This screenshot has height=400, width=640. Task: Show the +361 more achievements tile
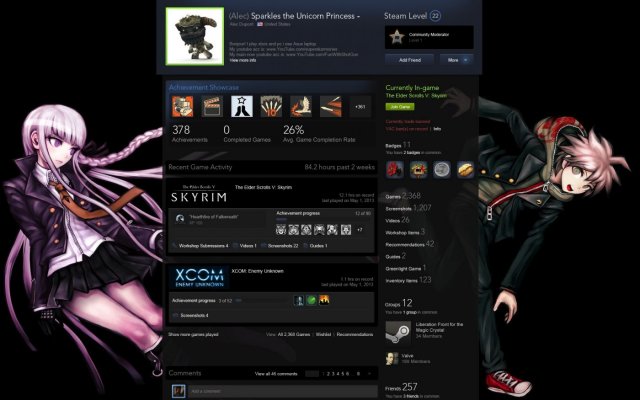[x=360, y=107]
